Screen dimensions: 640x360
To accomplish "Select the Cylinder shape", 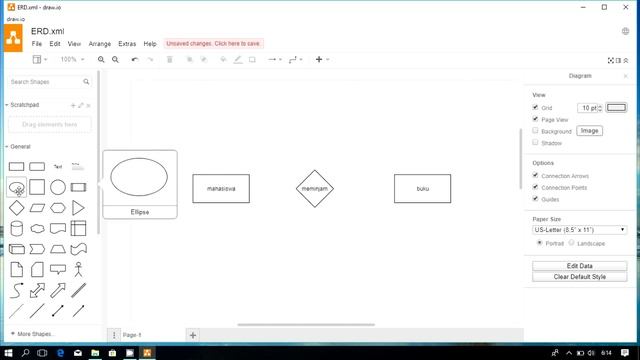I will [16, 229].
